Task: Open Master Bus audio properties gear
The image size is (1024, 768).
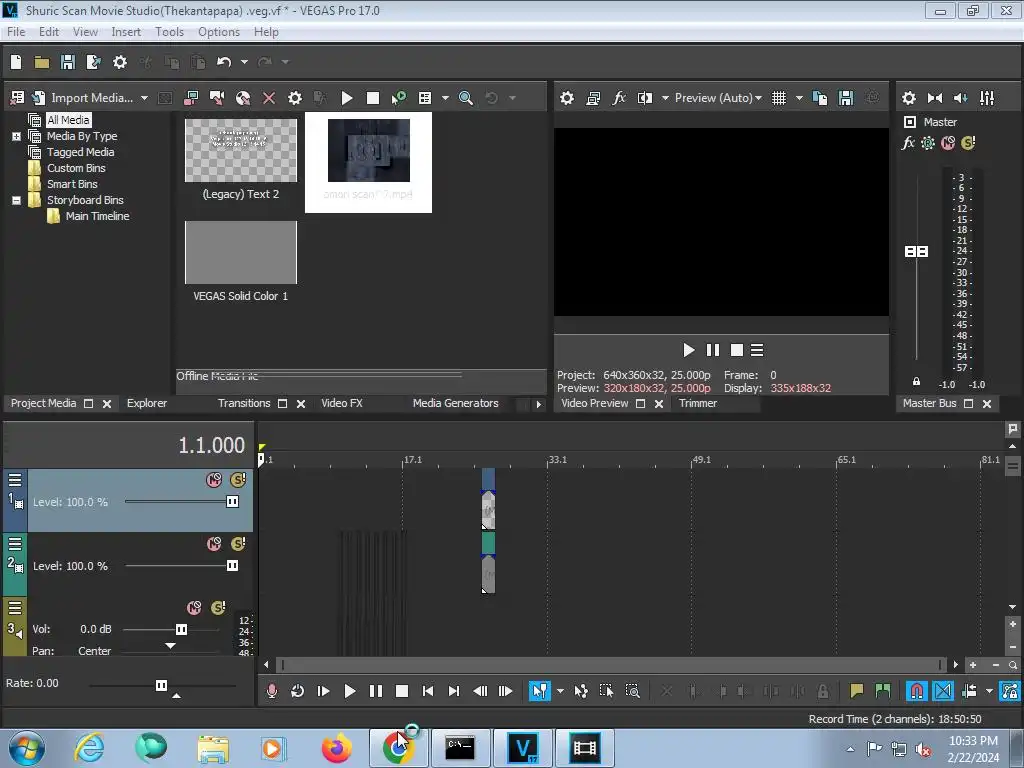Action: pyautogui.click(x=908, y=98)
